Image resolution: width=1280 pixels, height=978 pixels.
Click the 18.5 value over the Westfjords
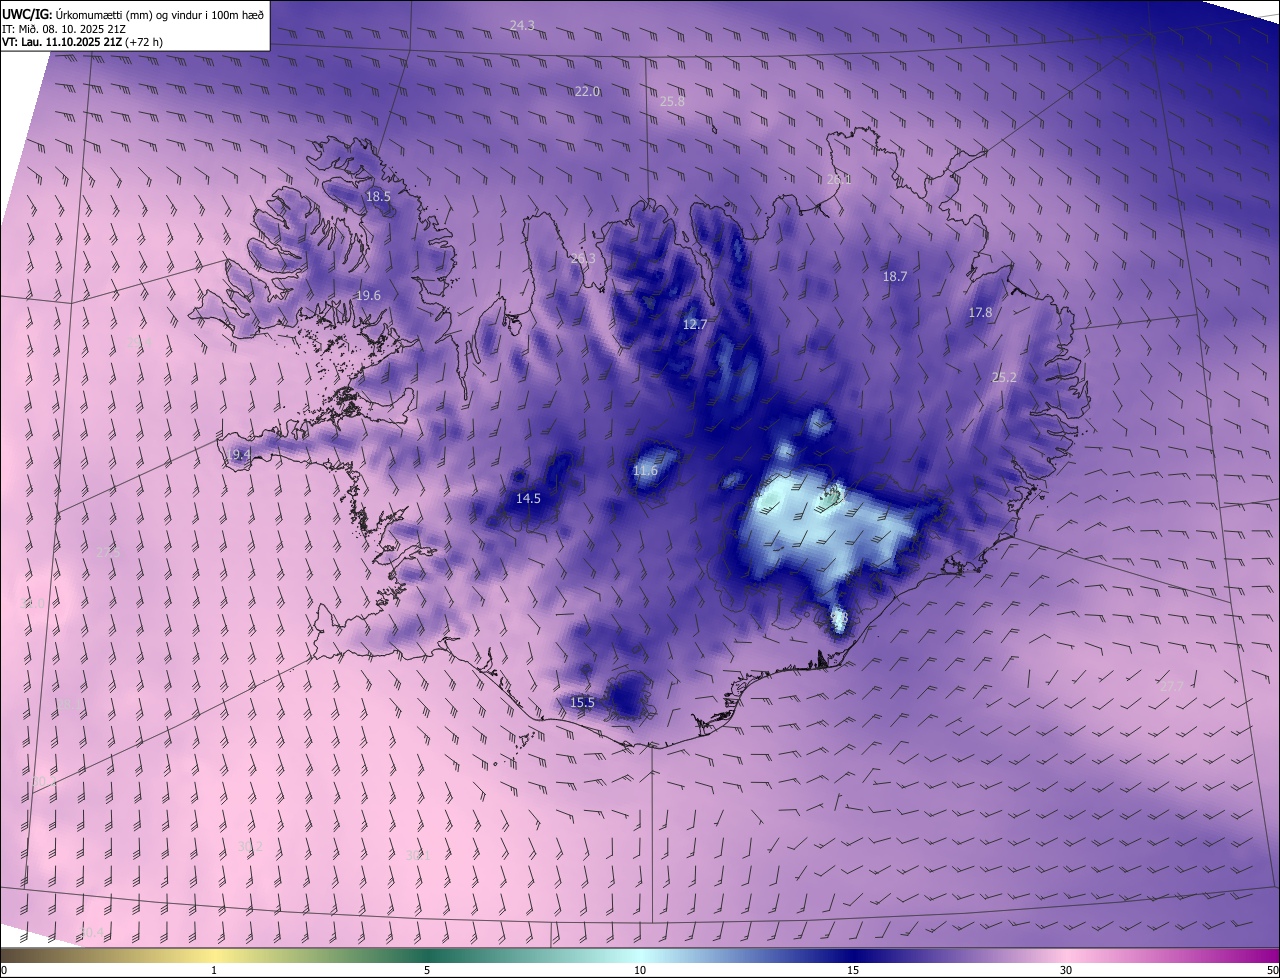(378, 197)
